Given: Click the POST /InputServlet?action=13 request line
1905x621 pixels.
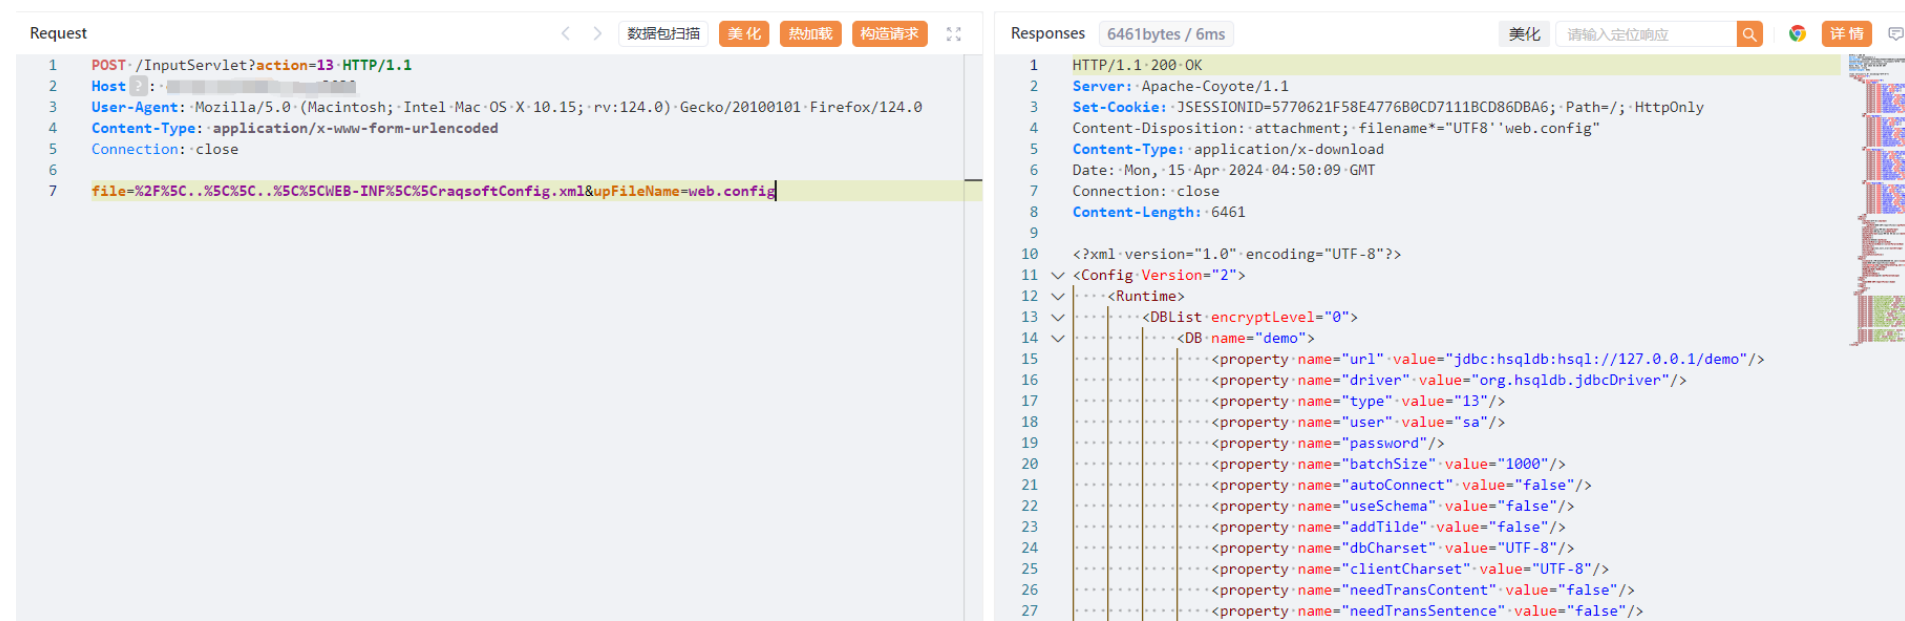Looking at the screenshot, I should click(251, 65).
